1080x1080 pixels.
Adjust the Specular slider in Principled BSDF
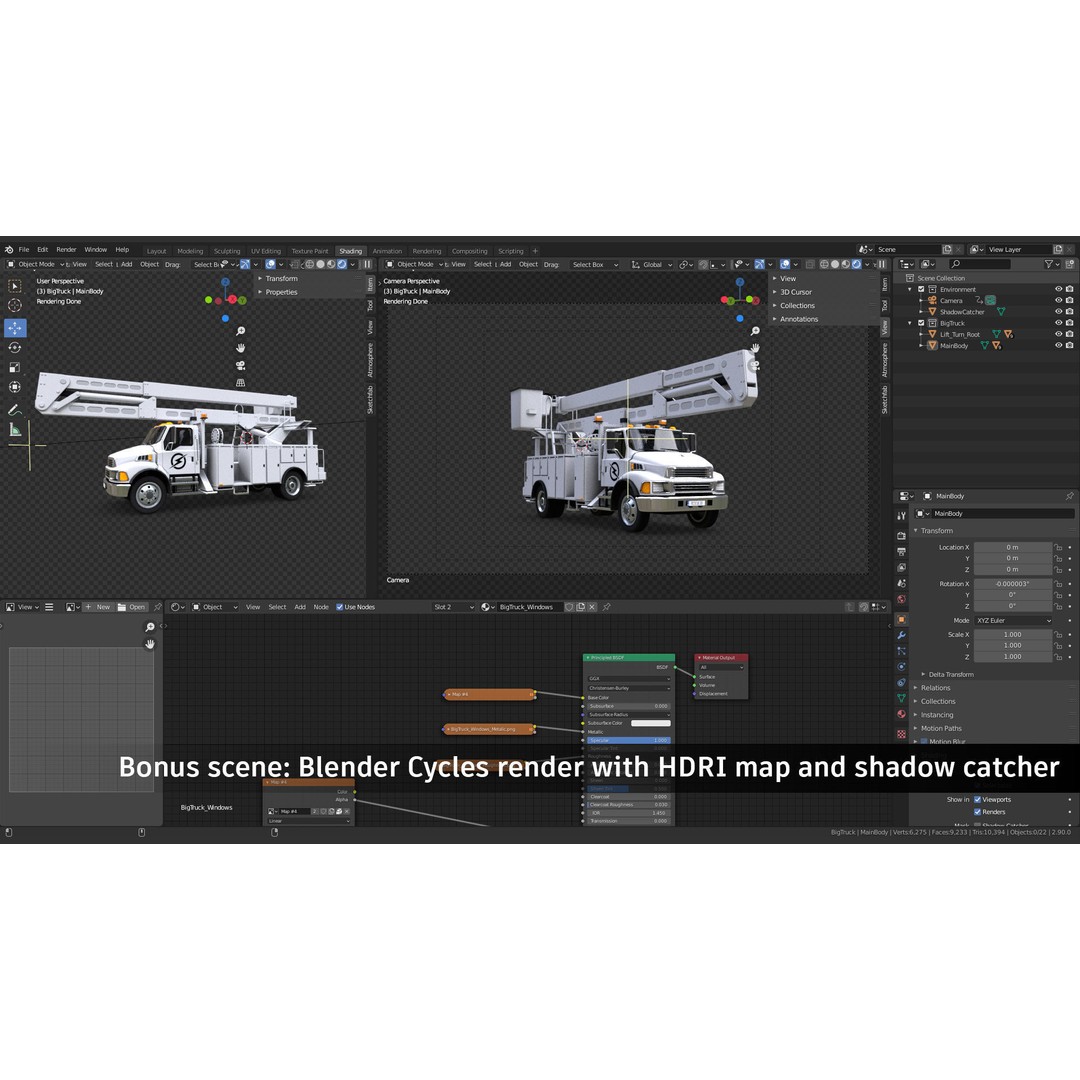(629, 740)
